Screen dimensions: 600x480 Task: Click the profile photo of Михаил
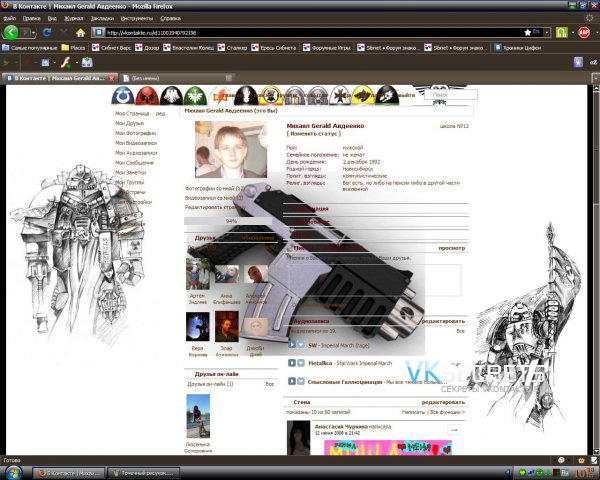tap(231, 149)
